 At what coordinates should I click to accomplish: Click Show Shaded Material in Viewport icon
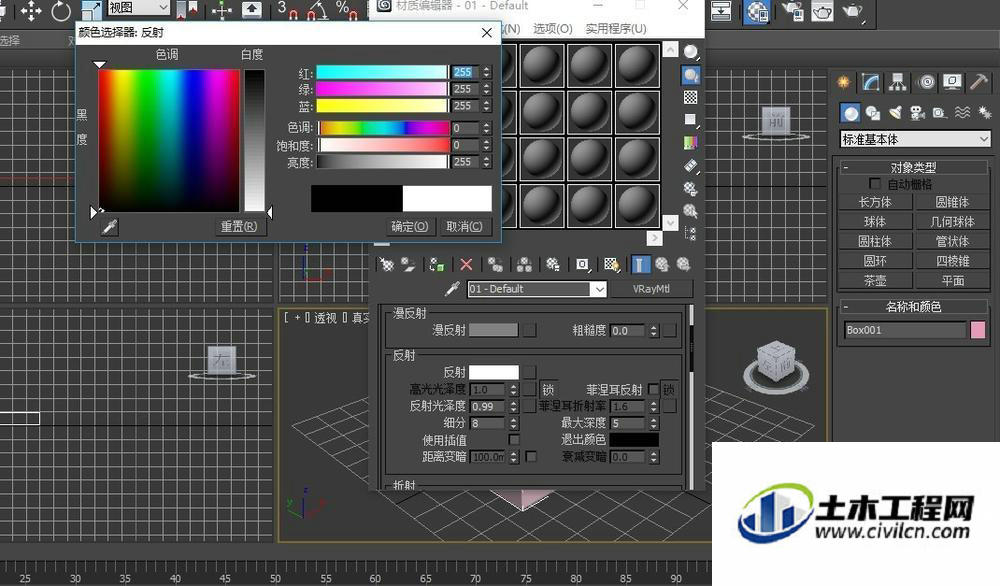(611, 264)
